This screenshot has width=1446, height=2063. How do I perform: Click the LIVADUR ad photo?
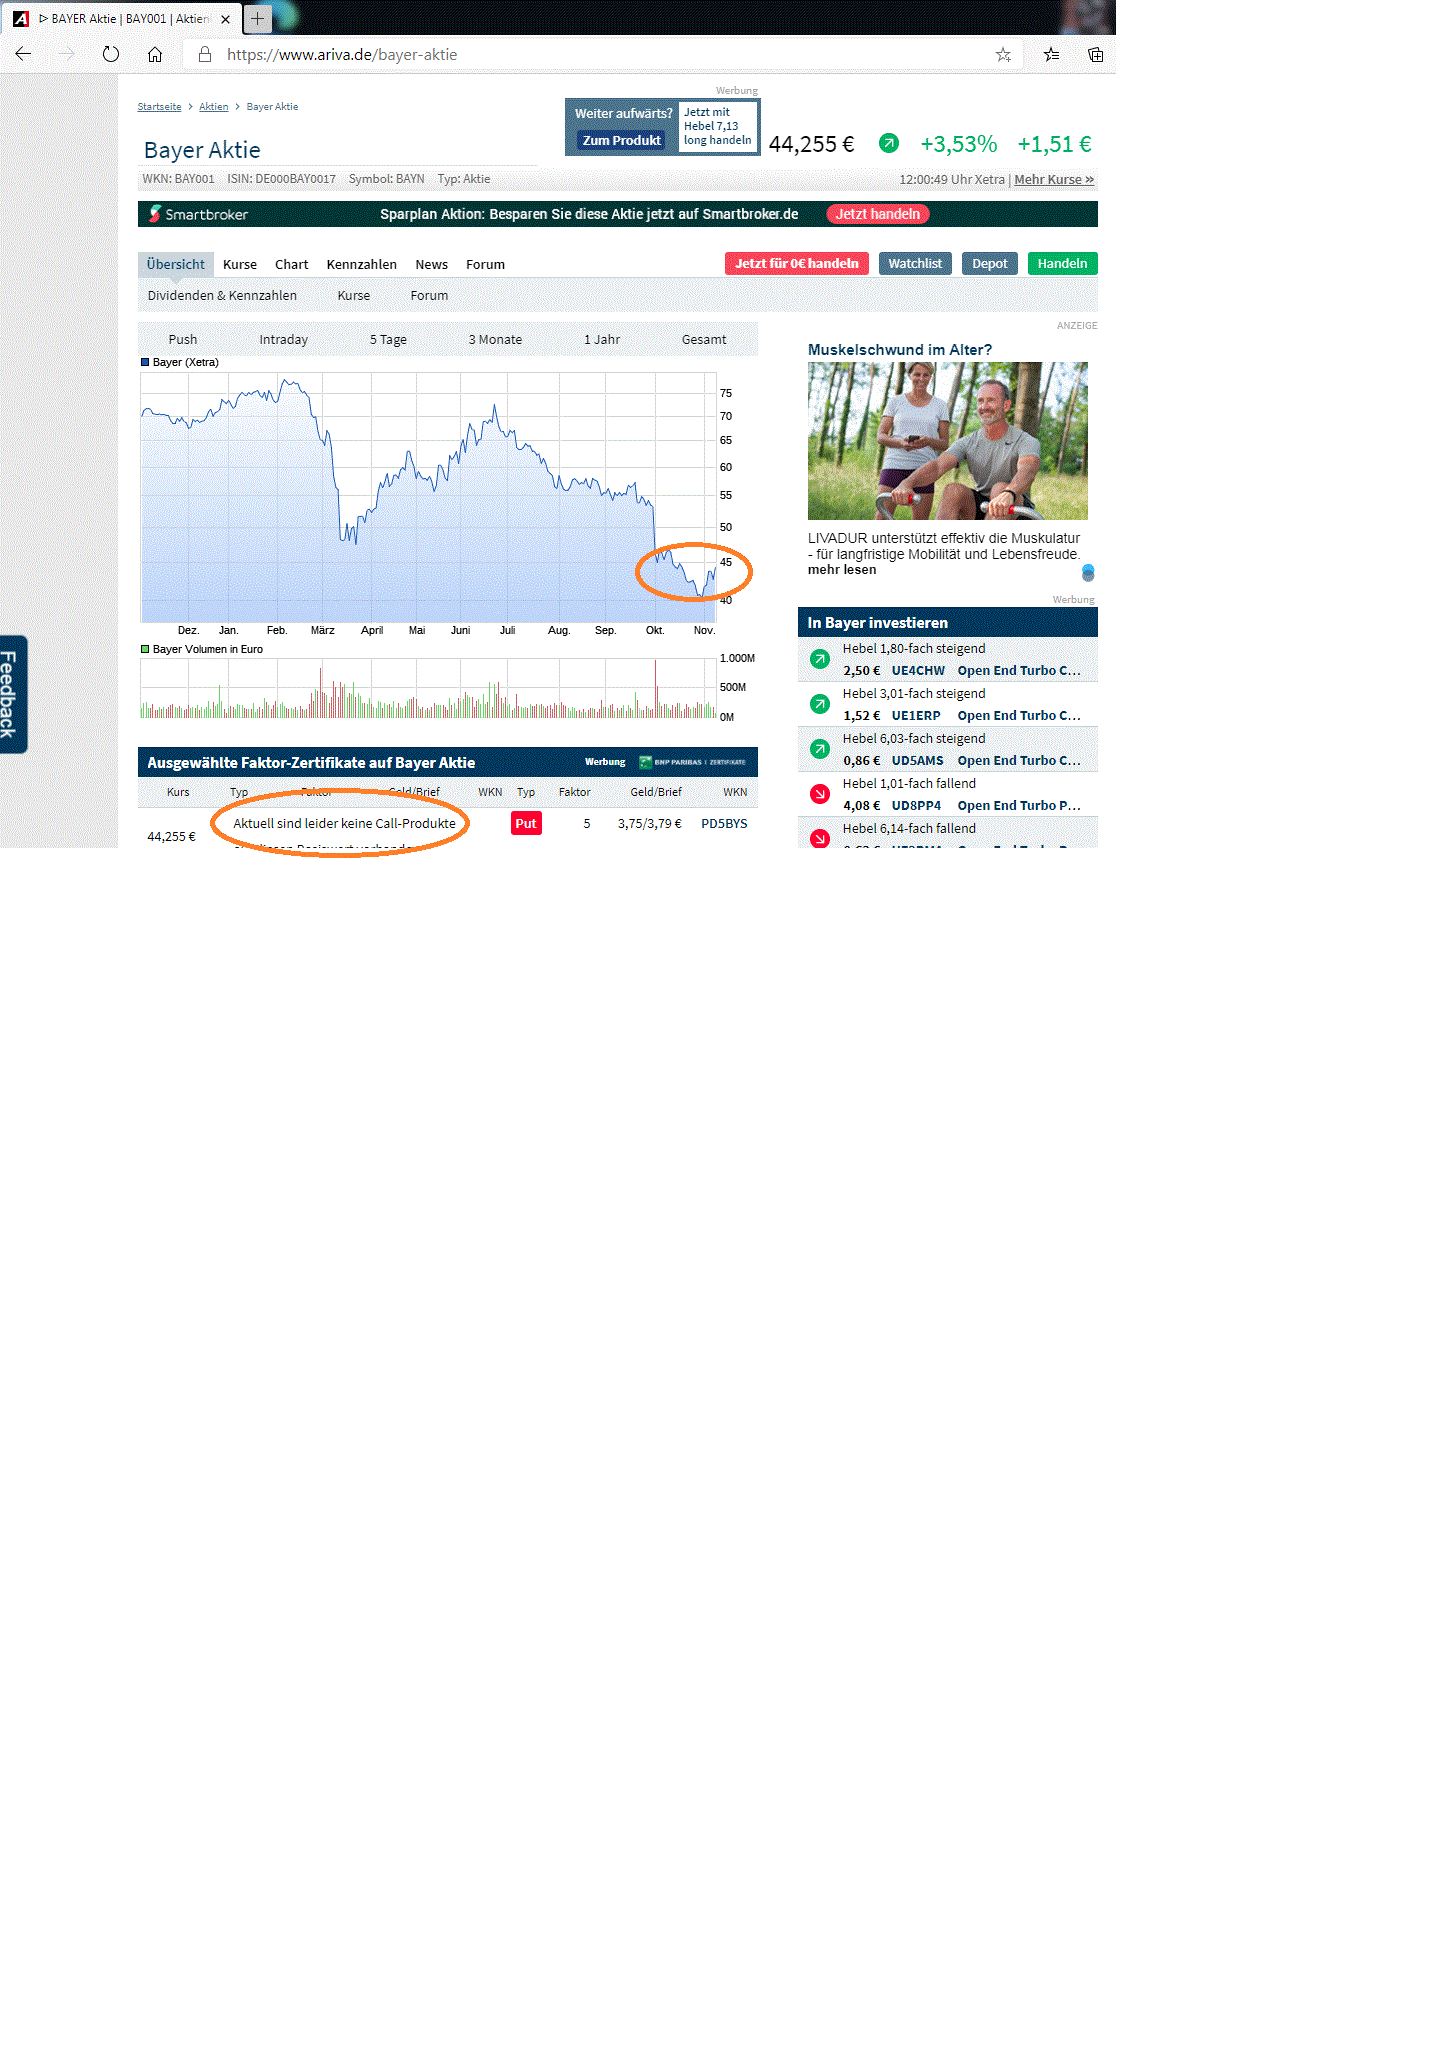[x=948, y=441]
